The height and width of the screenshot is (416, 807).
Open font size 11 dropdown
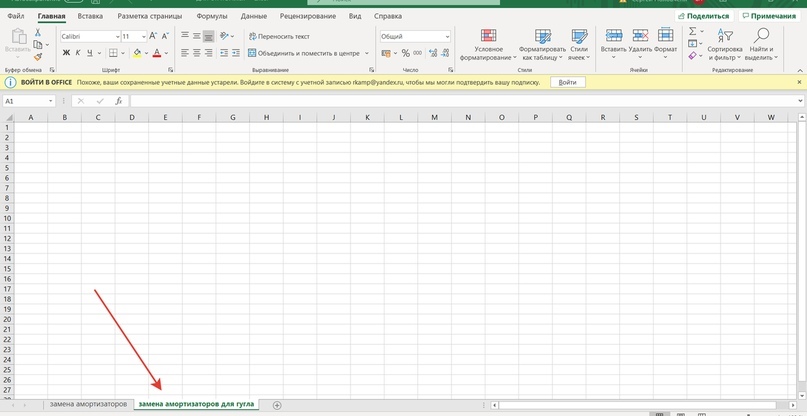[144, 37]
